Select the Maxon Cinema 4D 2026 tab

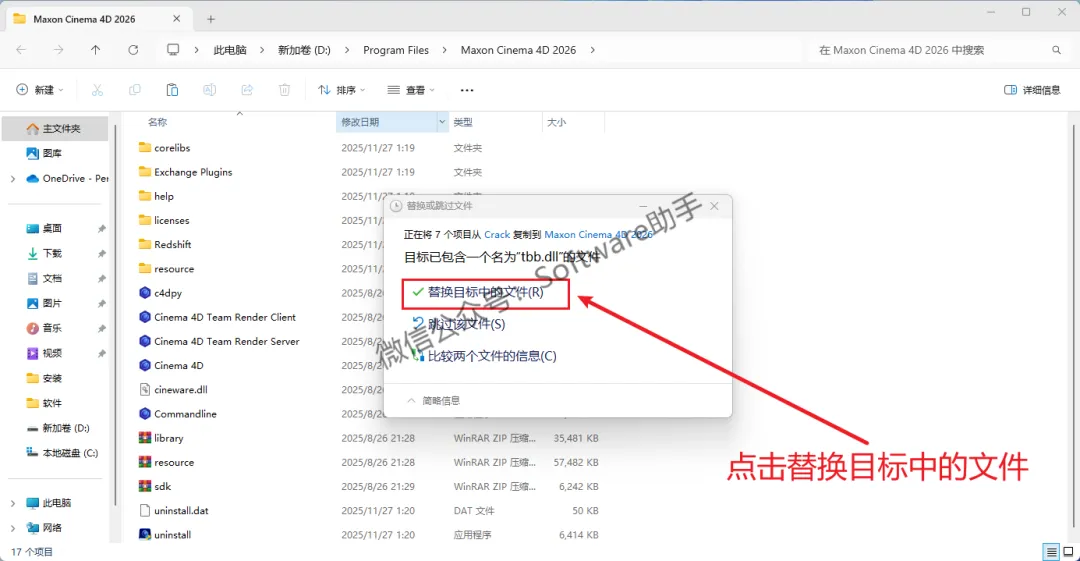tap(96, 19)
